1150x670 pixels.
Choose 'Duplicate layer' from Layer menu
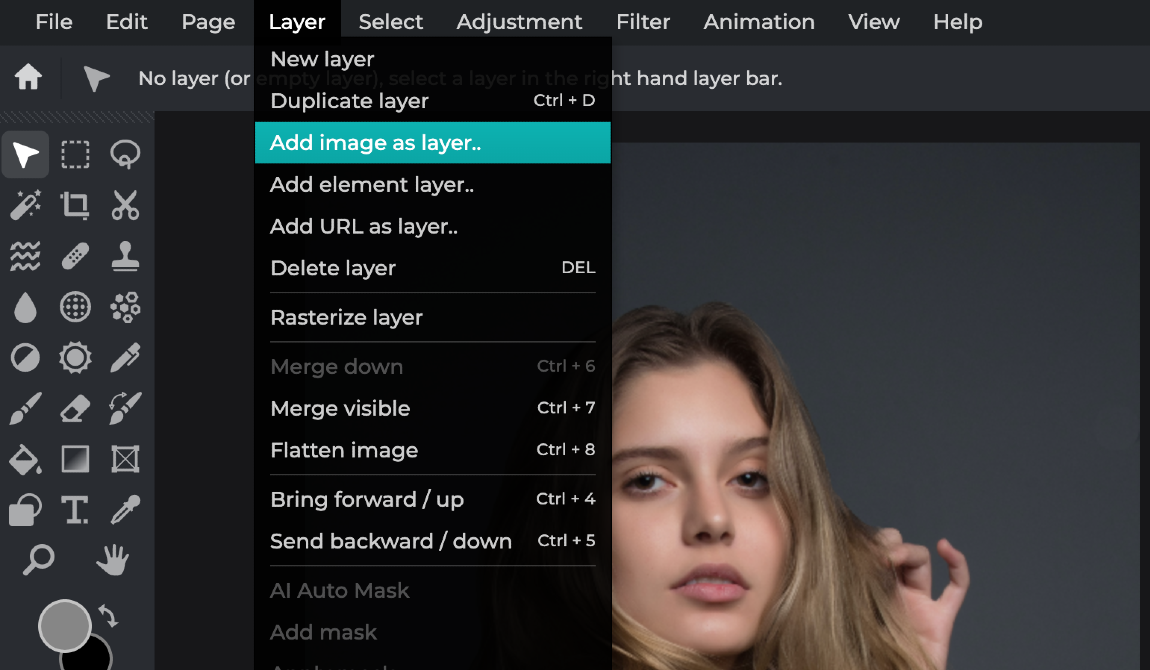pyautogui.click(x=349, y=101)
